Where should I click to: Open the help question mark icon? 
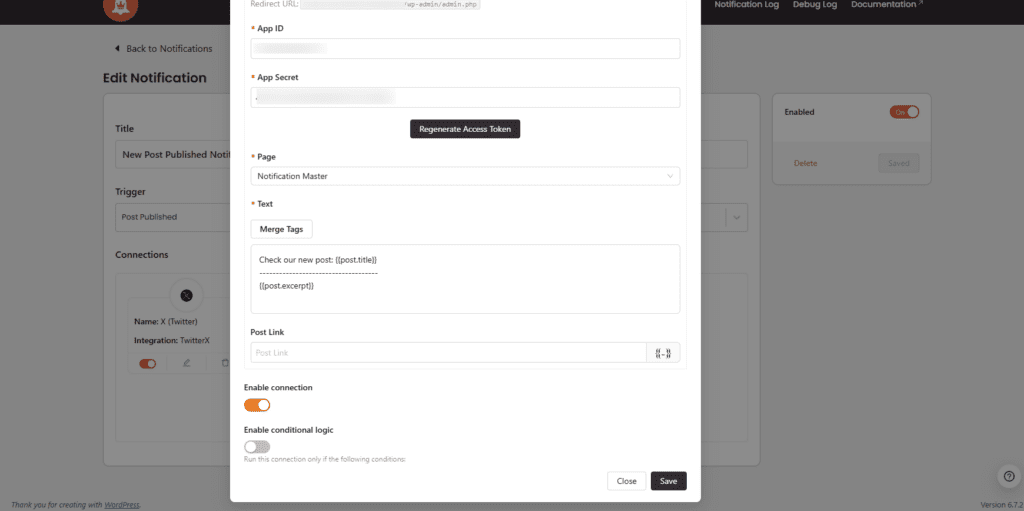pyautogui.click(x=1008, y=476)
